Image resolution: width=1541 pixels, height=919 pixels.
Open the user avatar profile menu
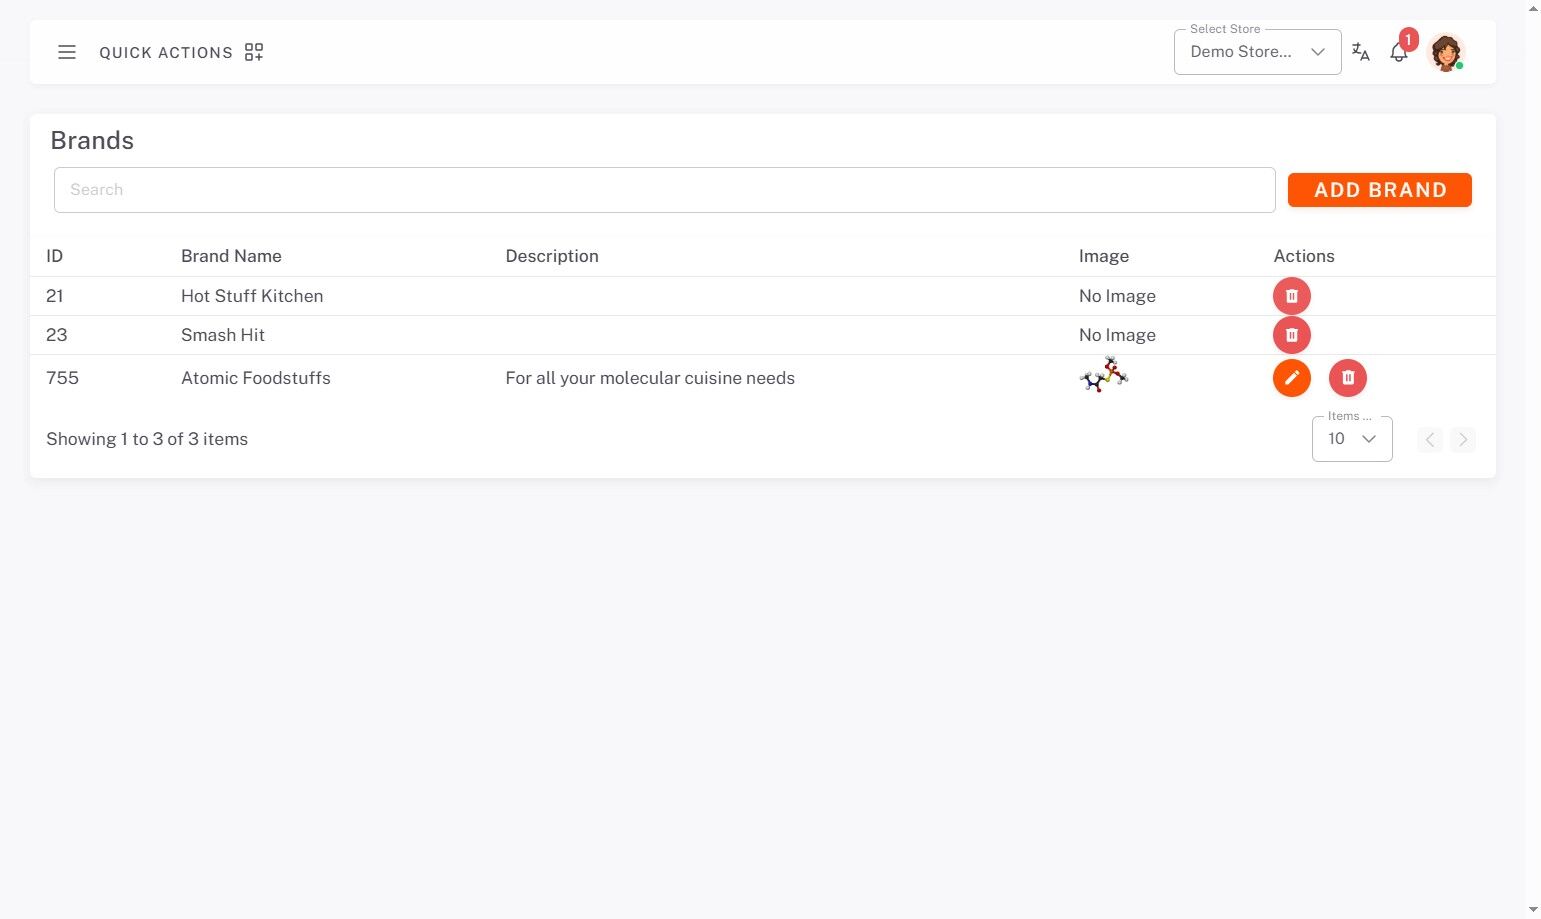[1445, 52]
